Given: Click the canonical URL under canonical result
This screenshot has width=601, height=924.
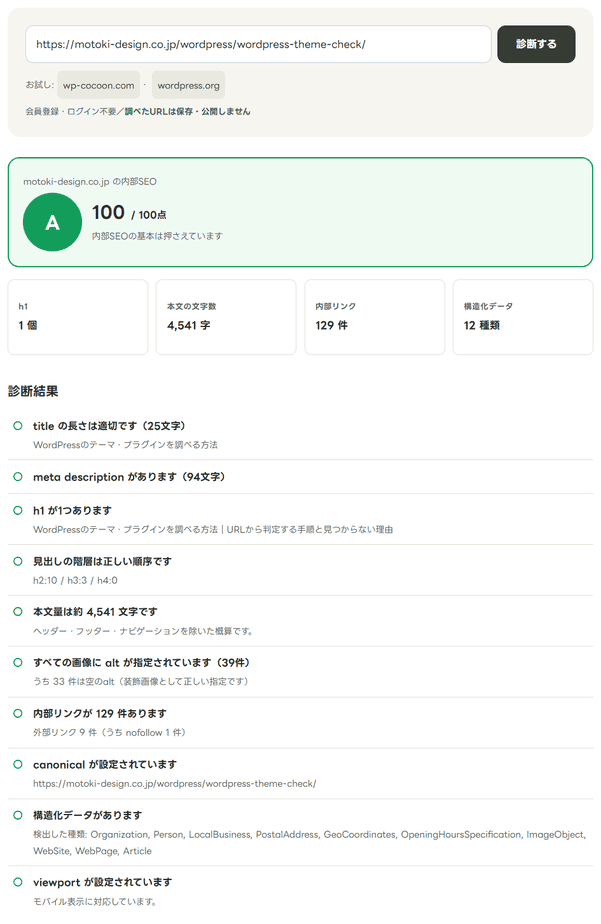Looking at the screenshot, I should (175, 784).
